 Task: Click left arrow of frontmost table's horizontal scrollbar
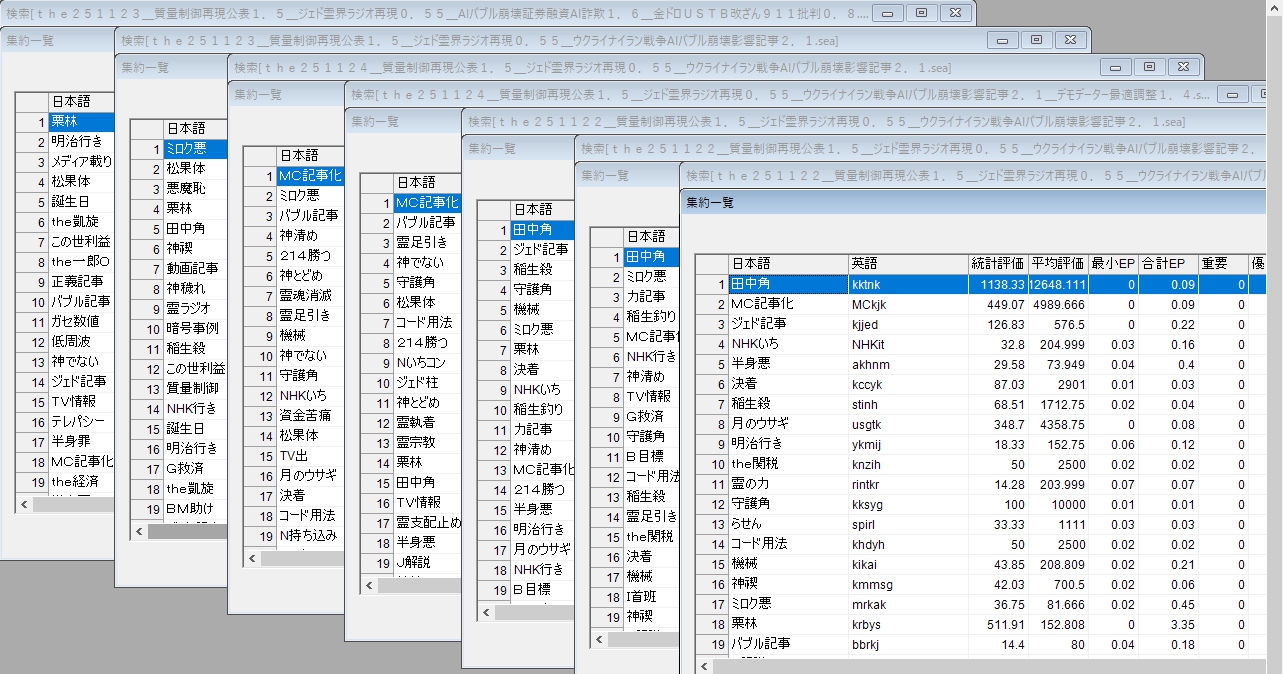[706, 665]
